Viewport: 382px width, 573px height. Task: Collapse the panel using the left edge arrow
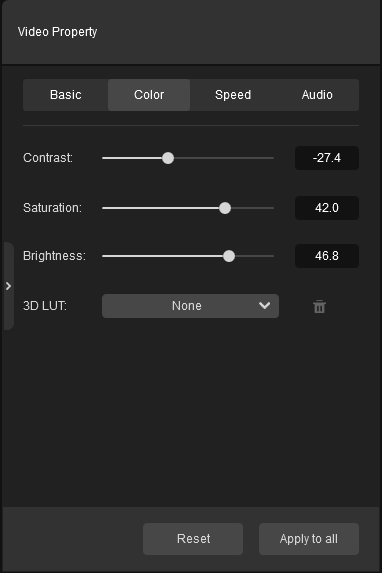[x=8, y=286]
